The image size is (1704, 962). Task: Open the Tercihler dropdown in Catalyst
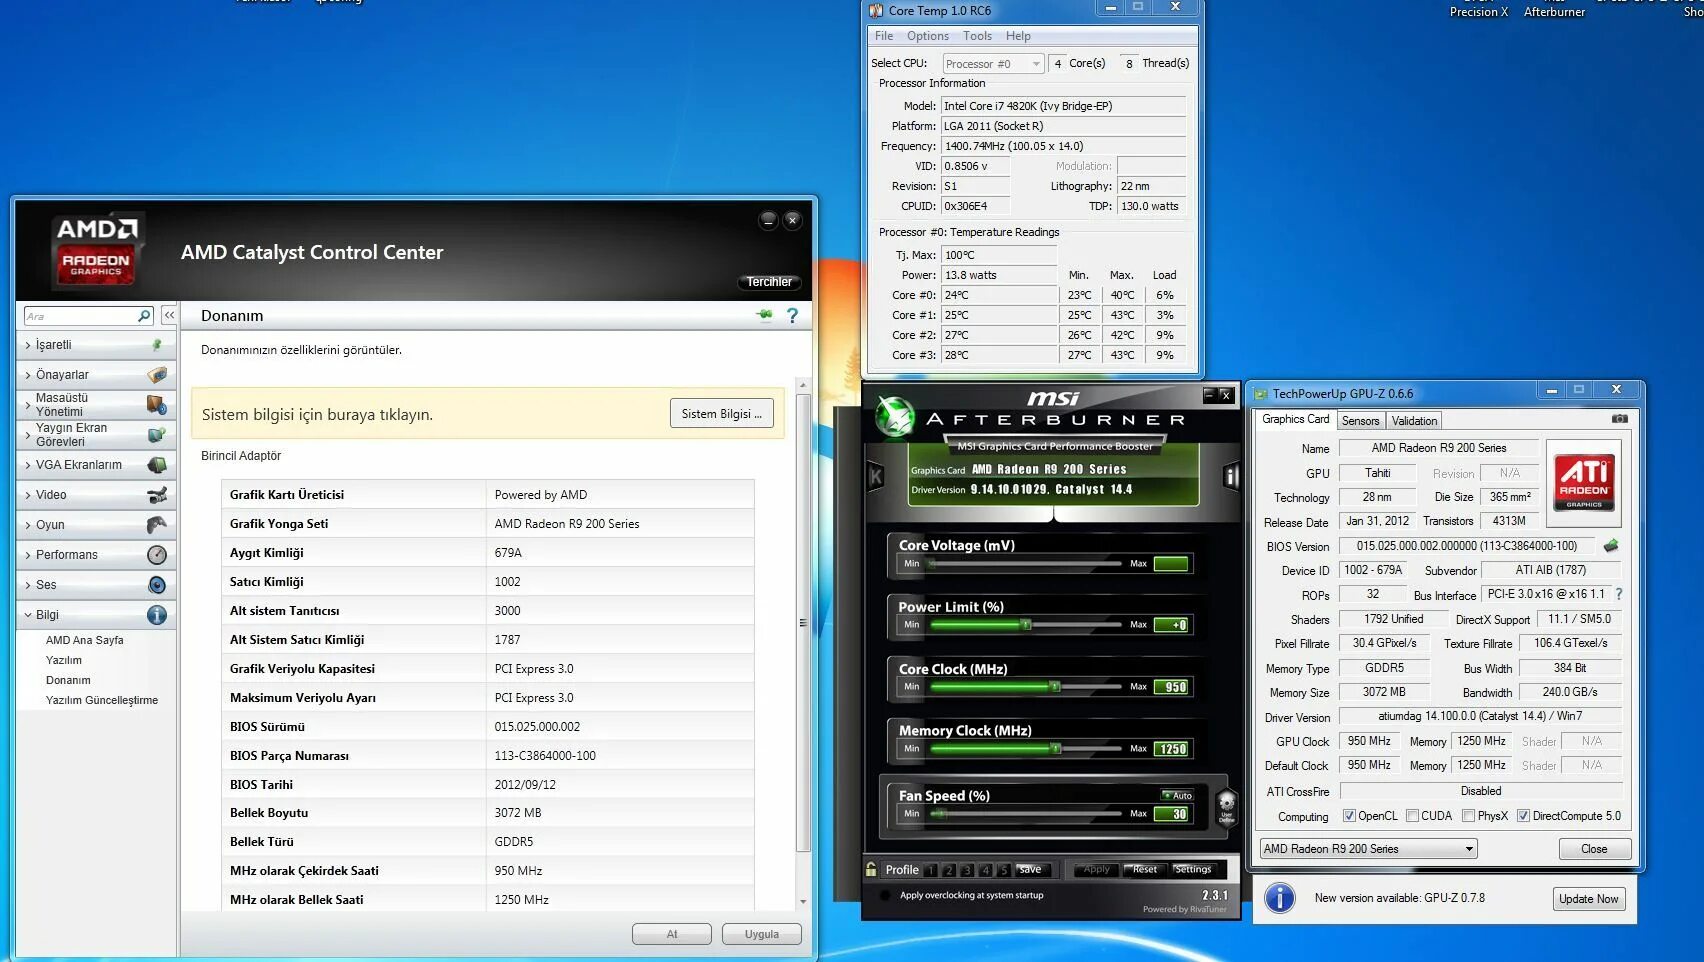coord(769,282)
